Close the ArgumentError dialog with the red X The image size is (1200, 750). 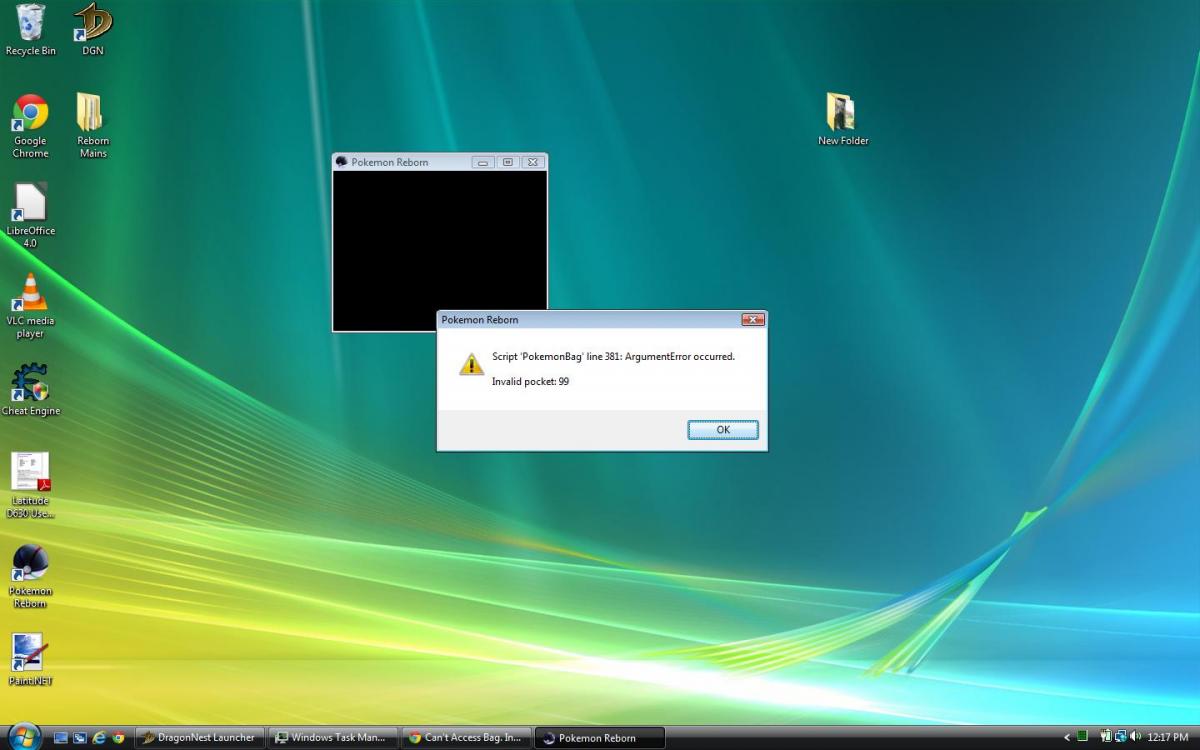753,320
